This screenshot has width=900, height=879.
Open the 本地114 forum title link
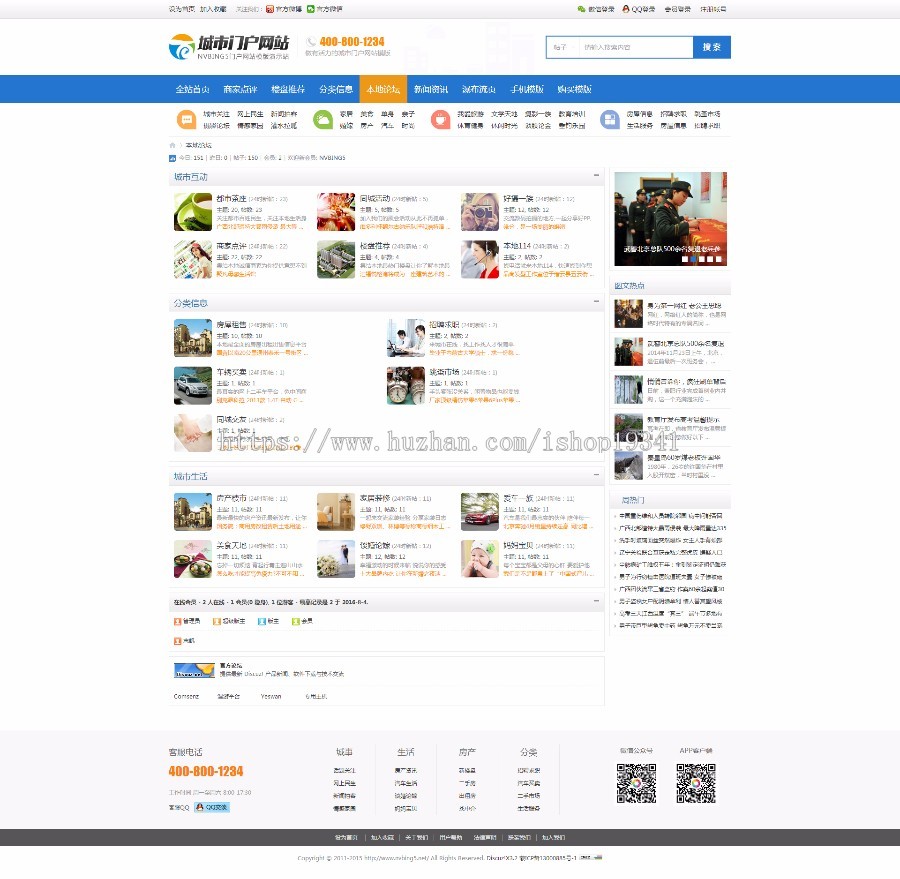517,246
